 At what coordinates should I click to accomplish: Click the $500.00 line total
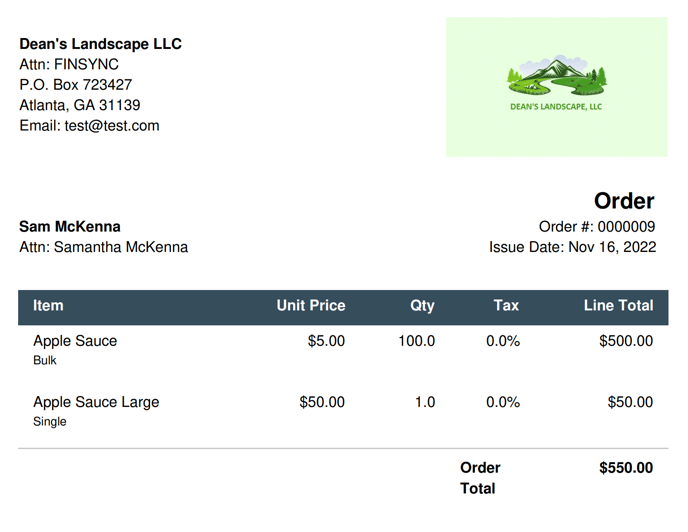[x=626, y=341]
